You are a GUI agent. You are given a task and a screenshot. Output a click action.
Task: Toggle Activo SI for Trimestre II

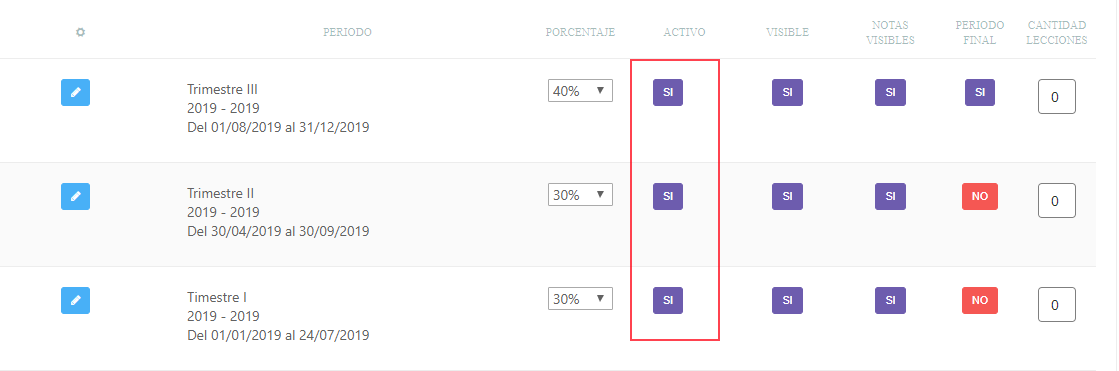(x=668, y=196)
